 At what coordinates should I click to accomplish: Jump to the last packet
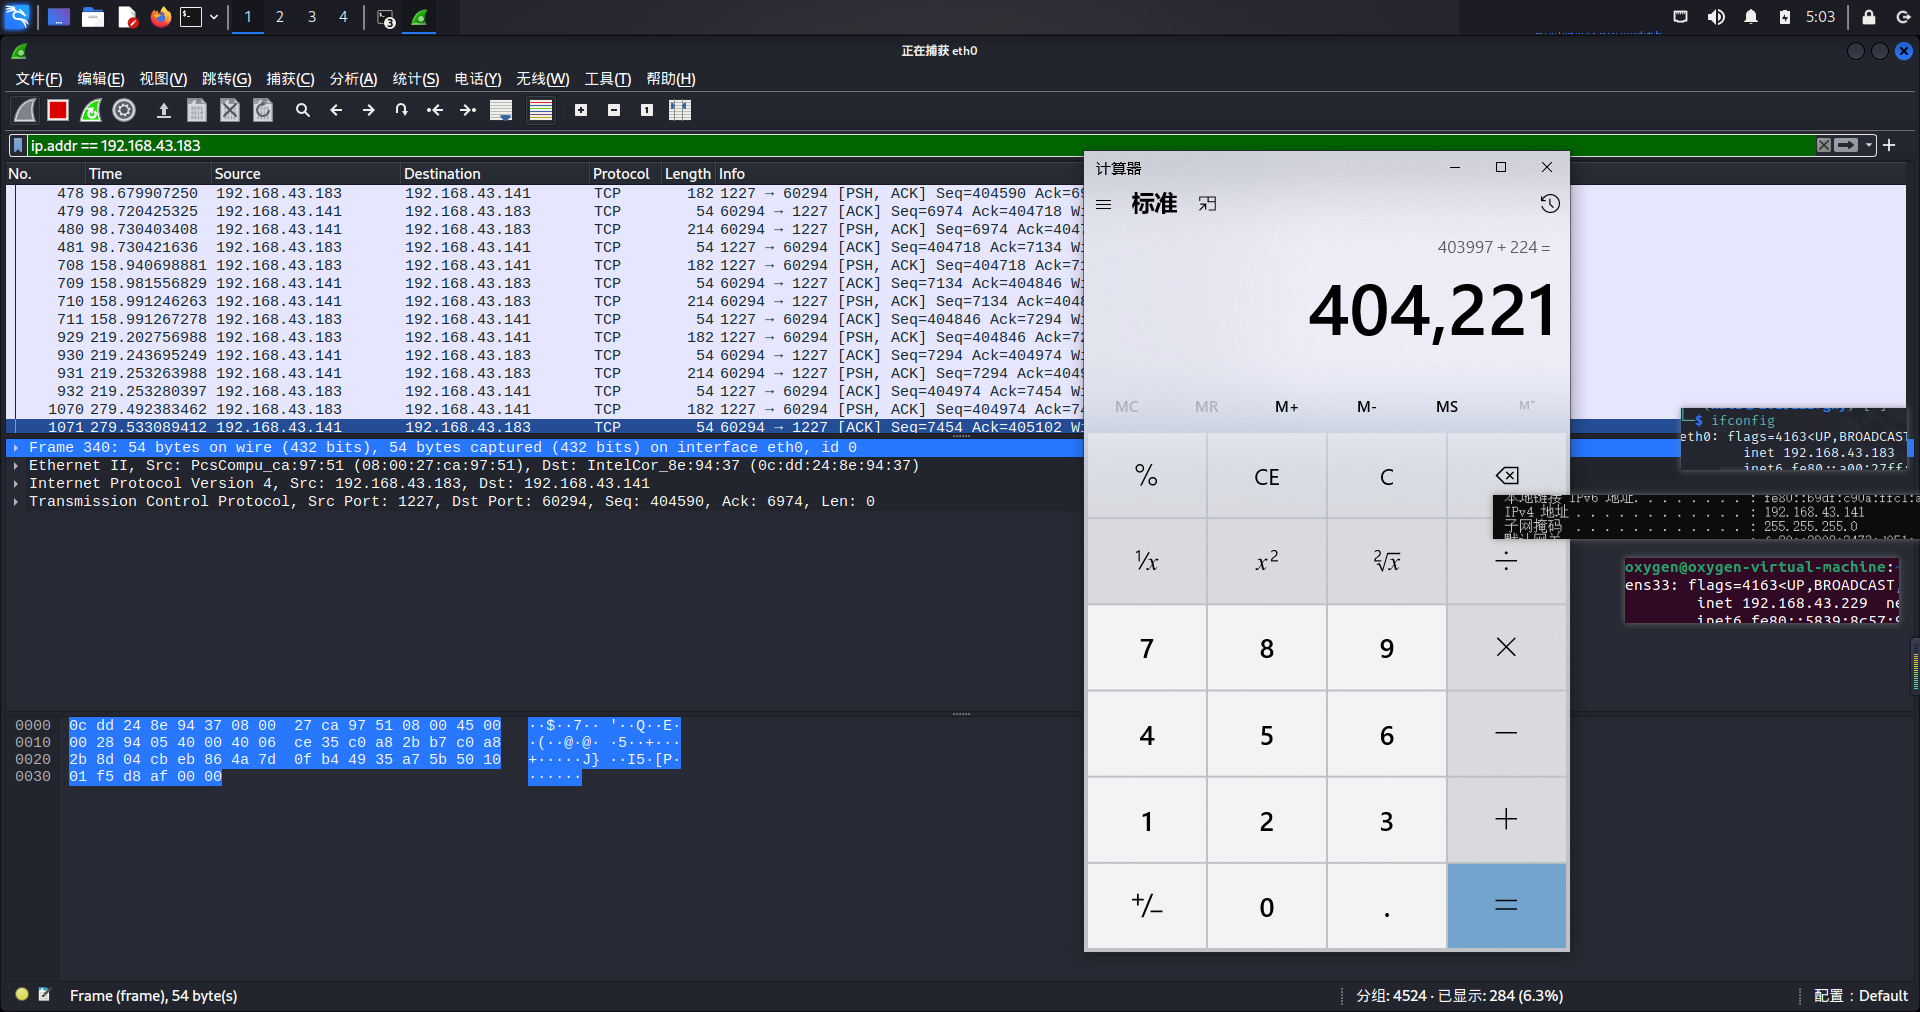pyautogui.click(x=468, y=110)
